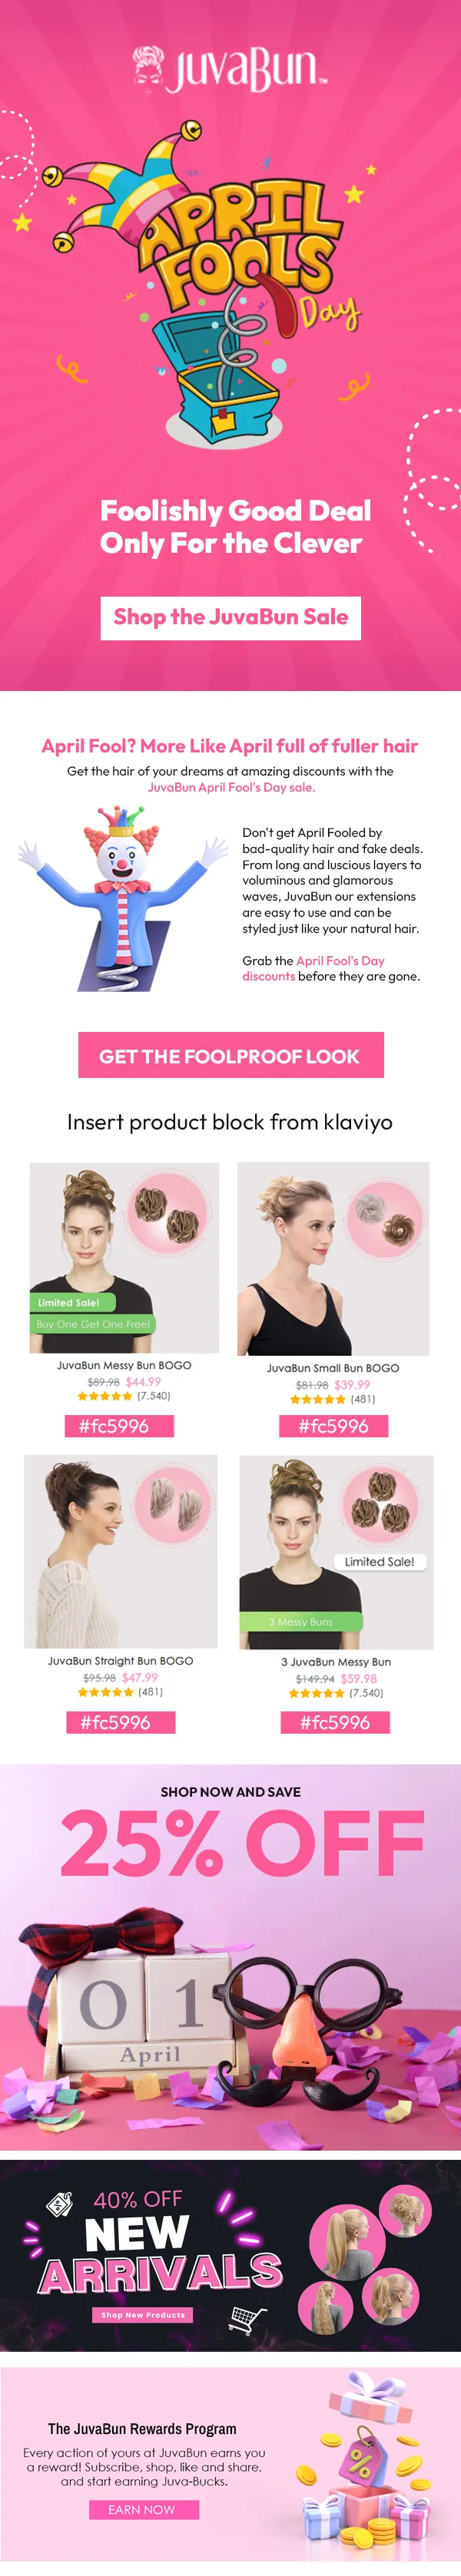Click Shop New Products button
This screenshot has height=2576, width=461.
(143, 2314)
